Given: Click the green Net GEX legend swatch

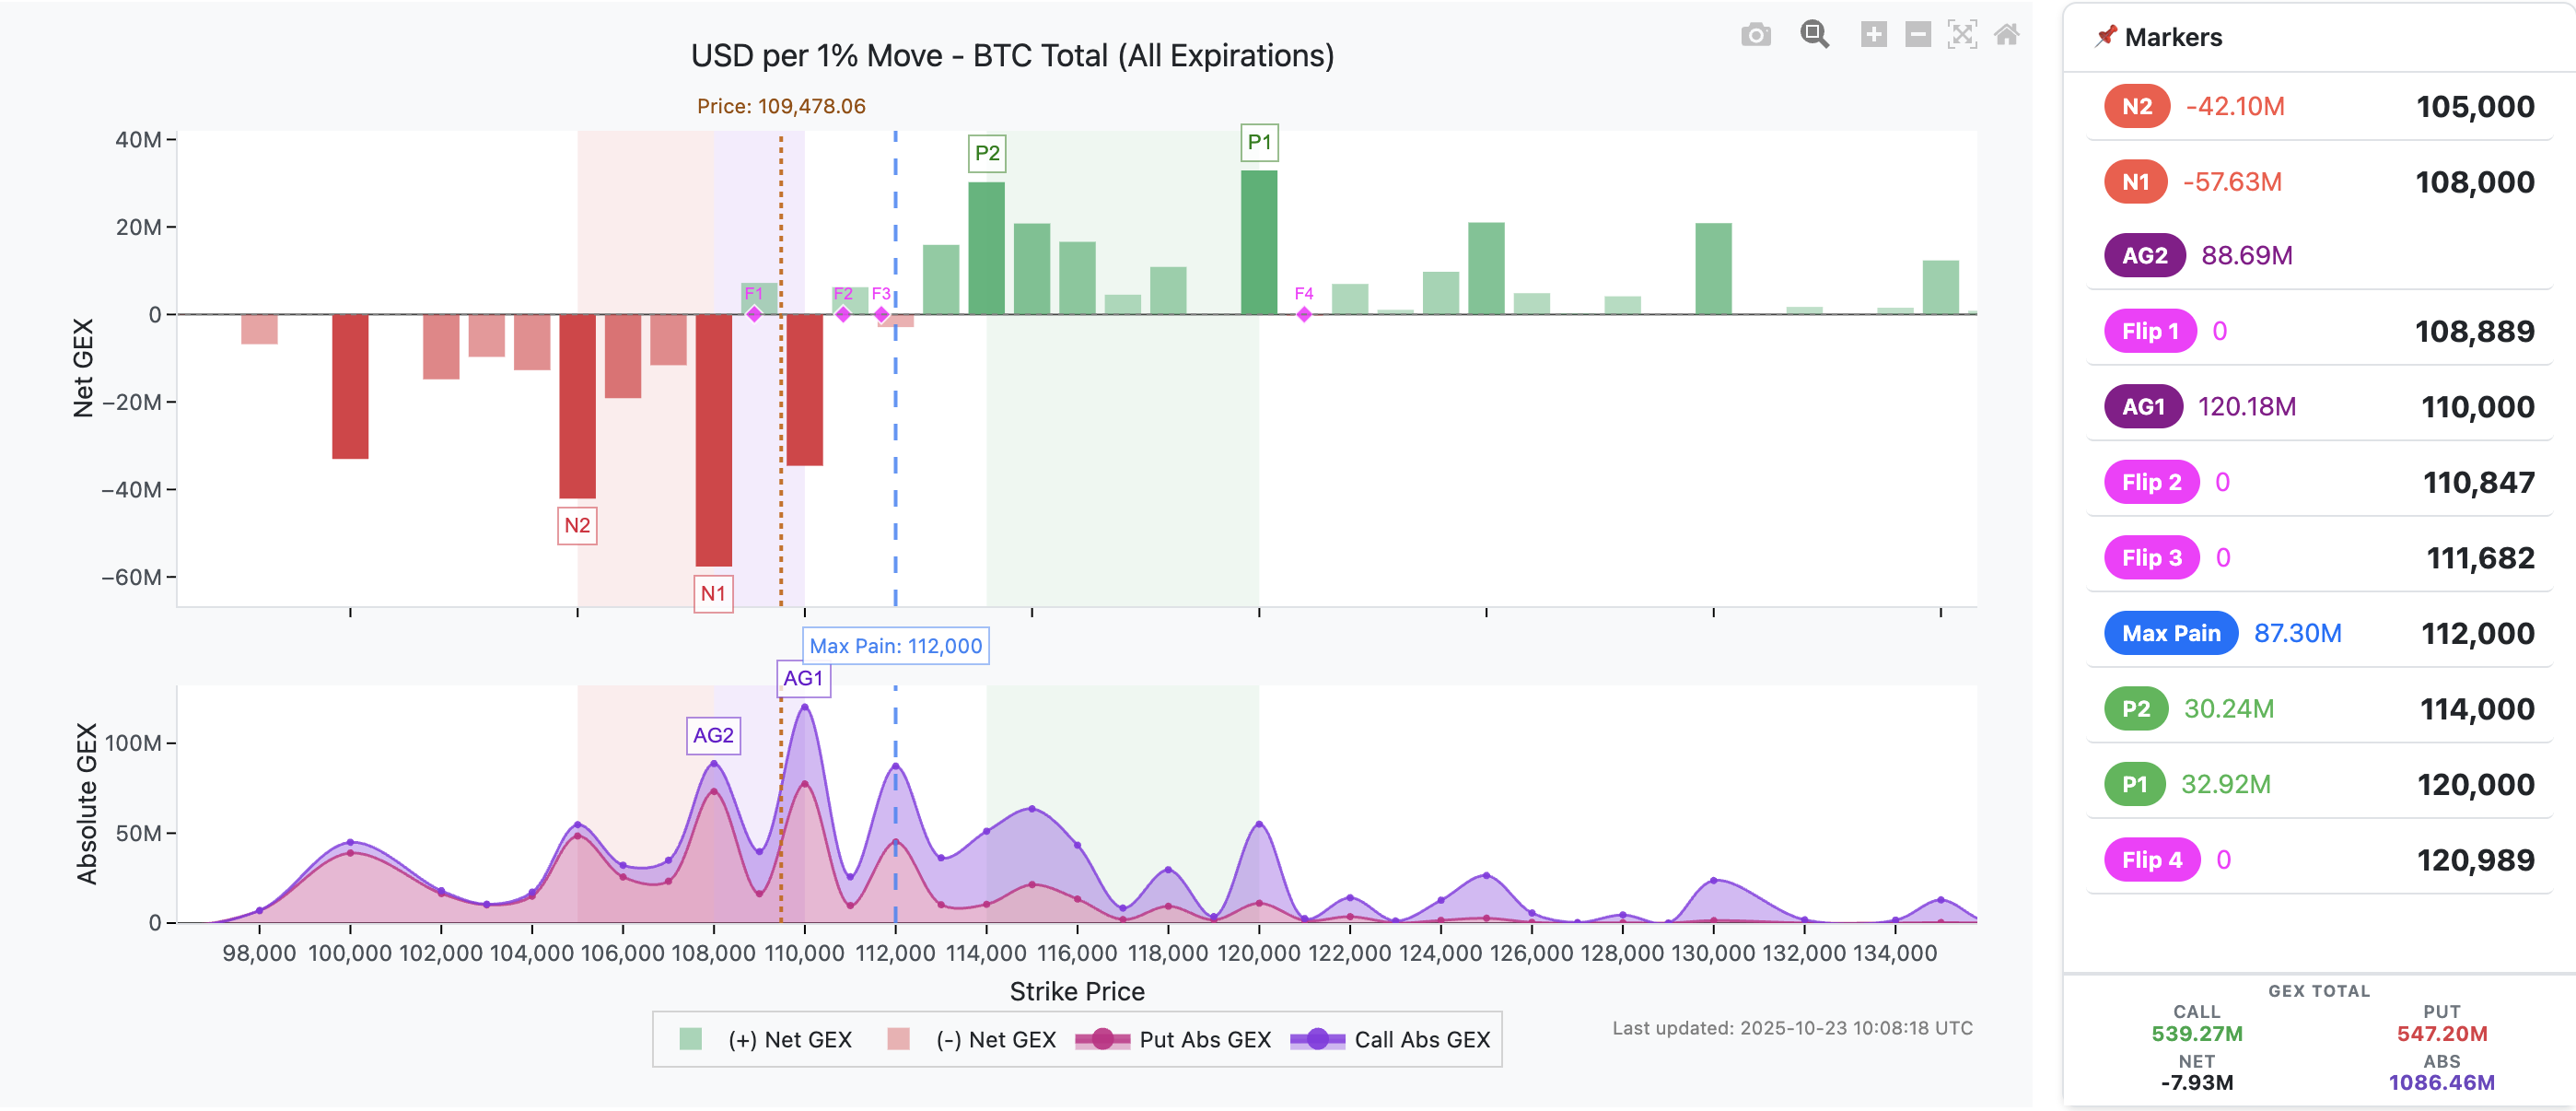Looking at the screenshot, I should tap(693, 1039).
